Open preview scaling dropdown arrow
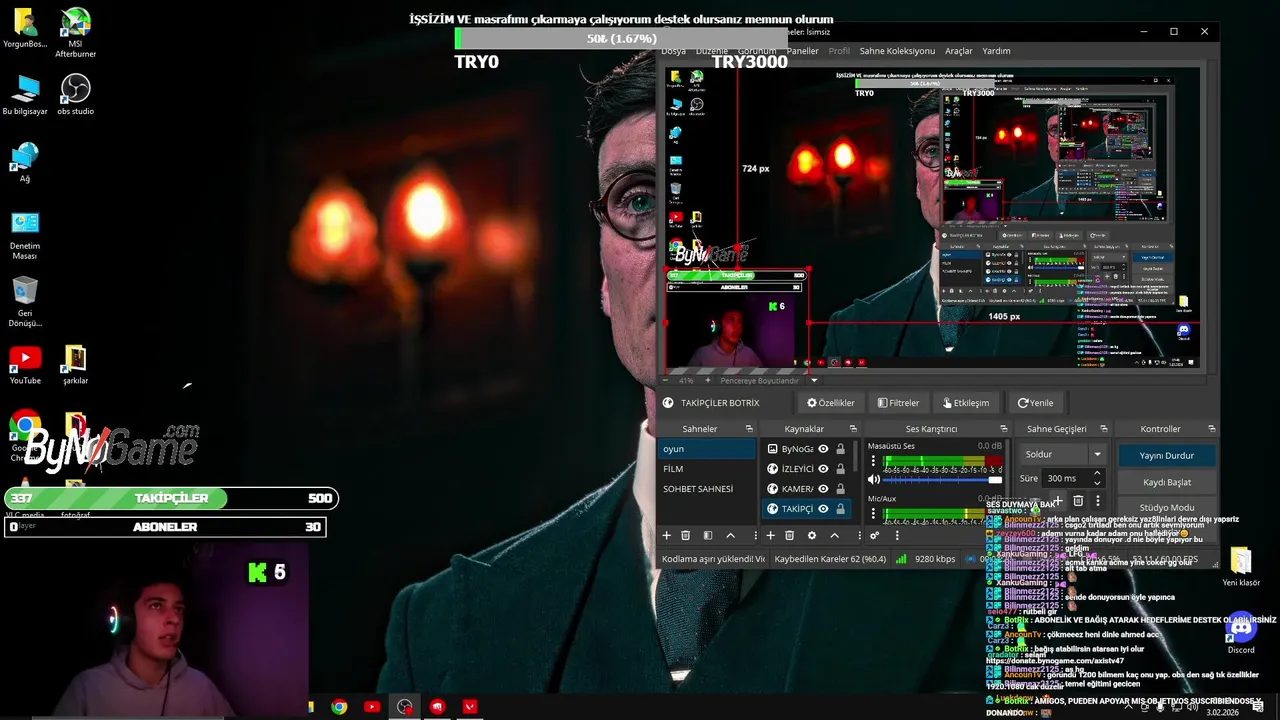 pos(813,381)
